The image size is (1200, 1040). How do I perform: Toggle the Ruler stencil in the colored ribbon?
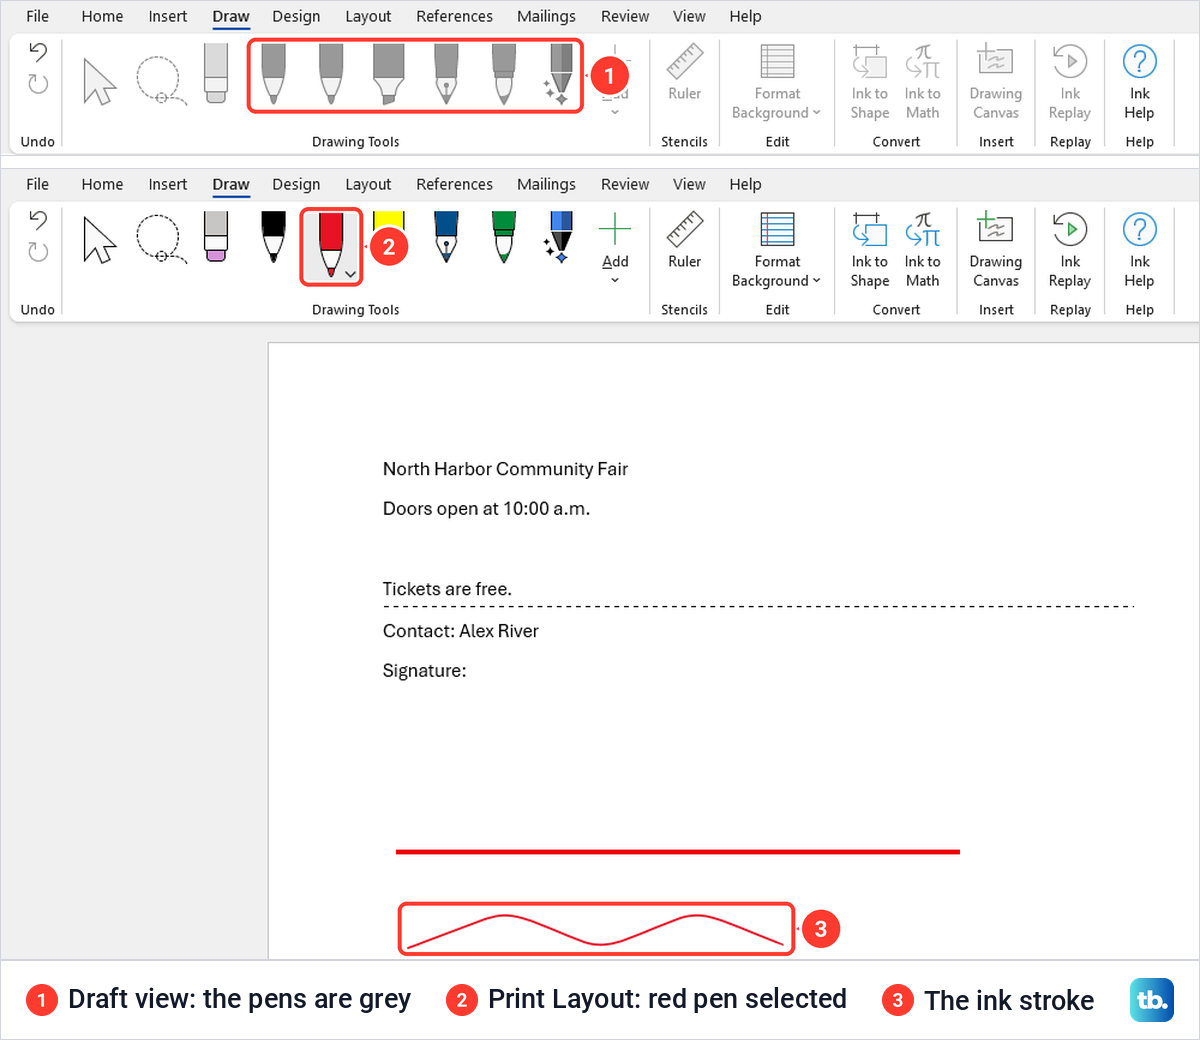tap(684, 241)
